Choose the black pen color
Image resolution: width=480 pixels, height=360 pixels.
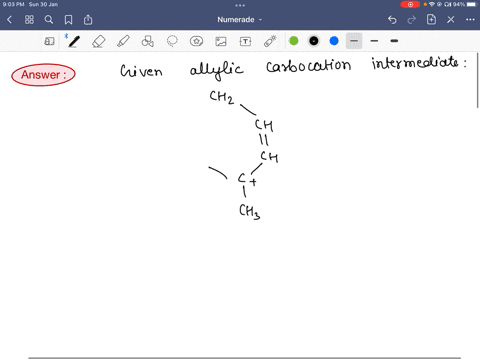pyautogui.click(x=314, y=41)
